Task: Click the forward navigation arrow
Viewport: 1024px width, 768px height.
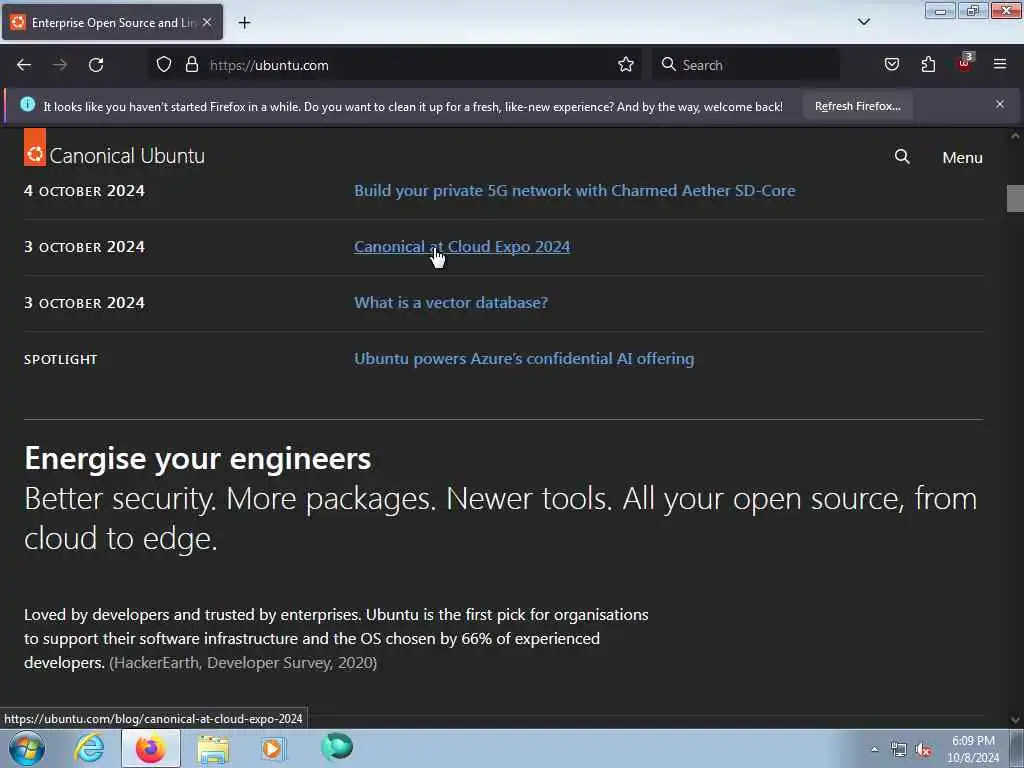Action: coord(60,65)
